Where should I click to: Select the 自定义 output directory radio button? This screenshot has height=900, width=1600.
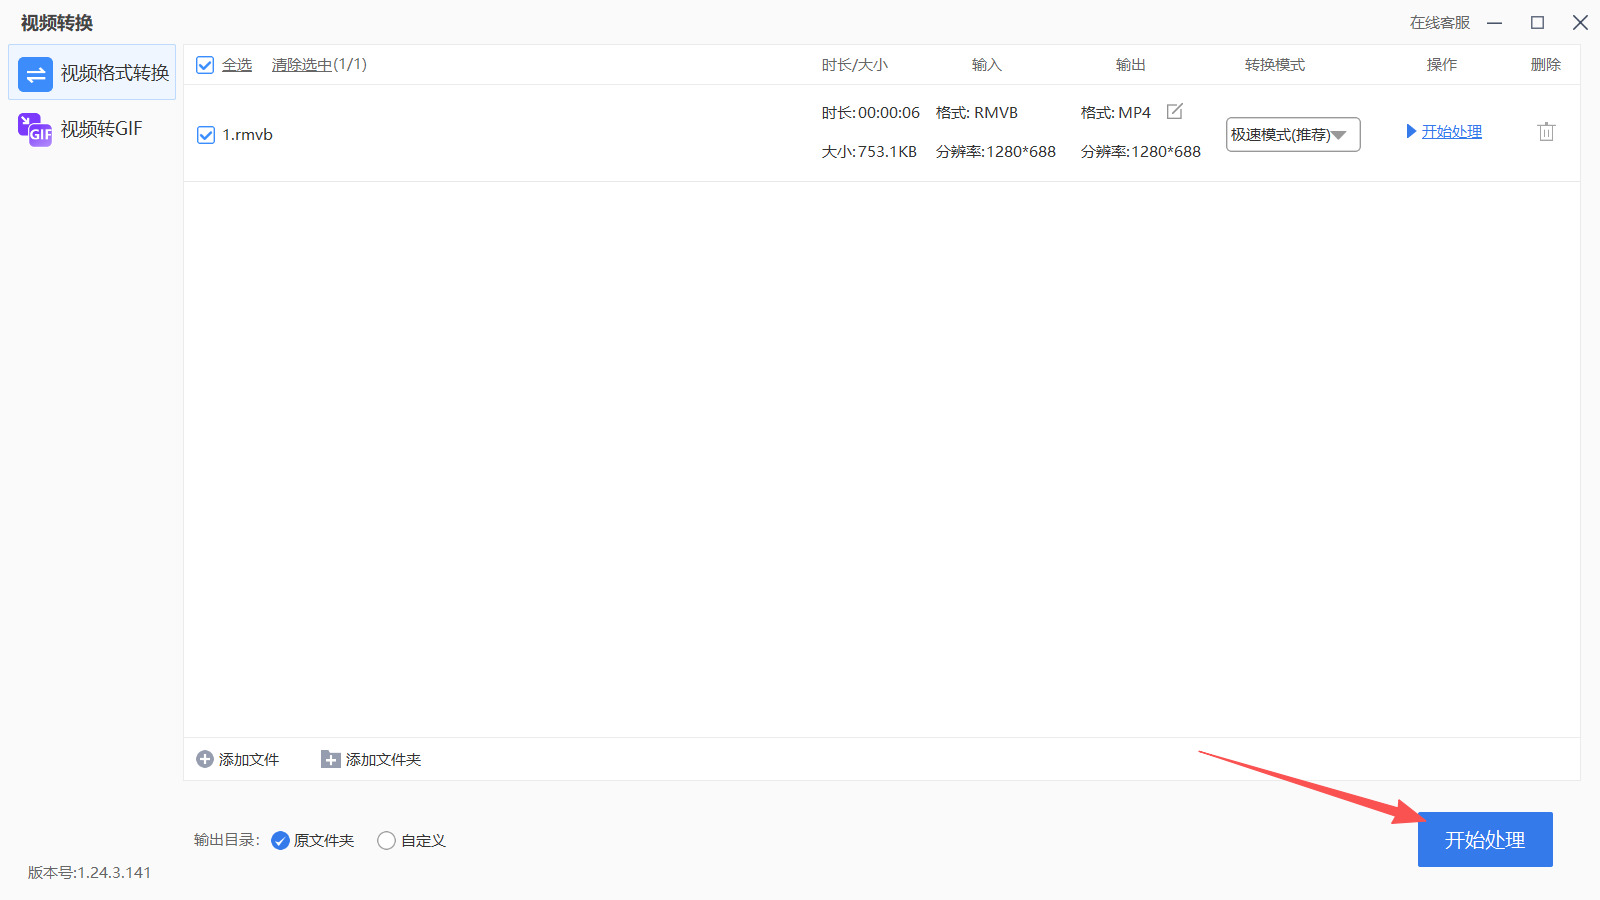(x=386, y=840)
